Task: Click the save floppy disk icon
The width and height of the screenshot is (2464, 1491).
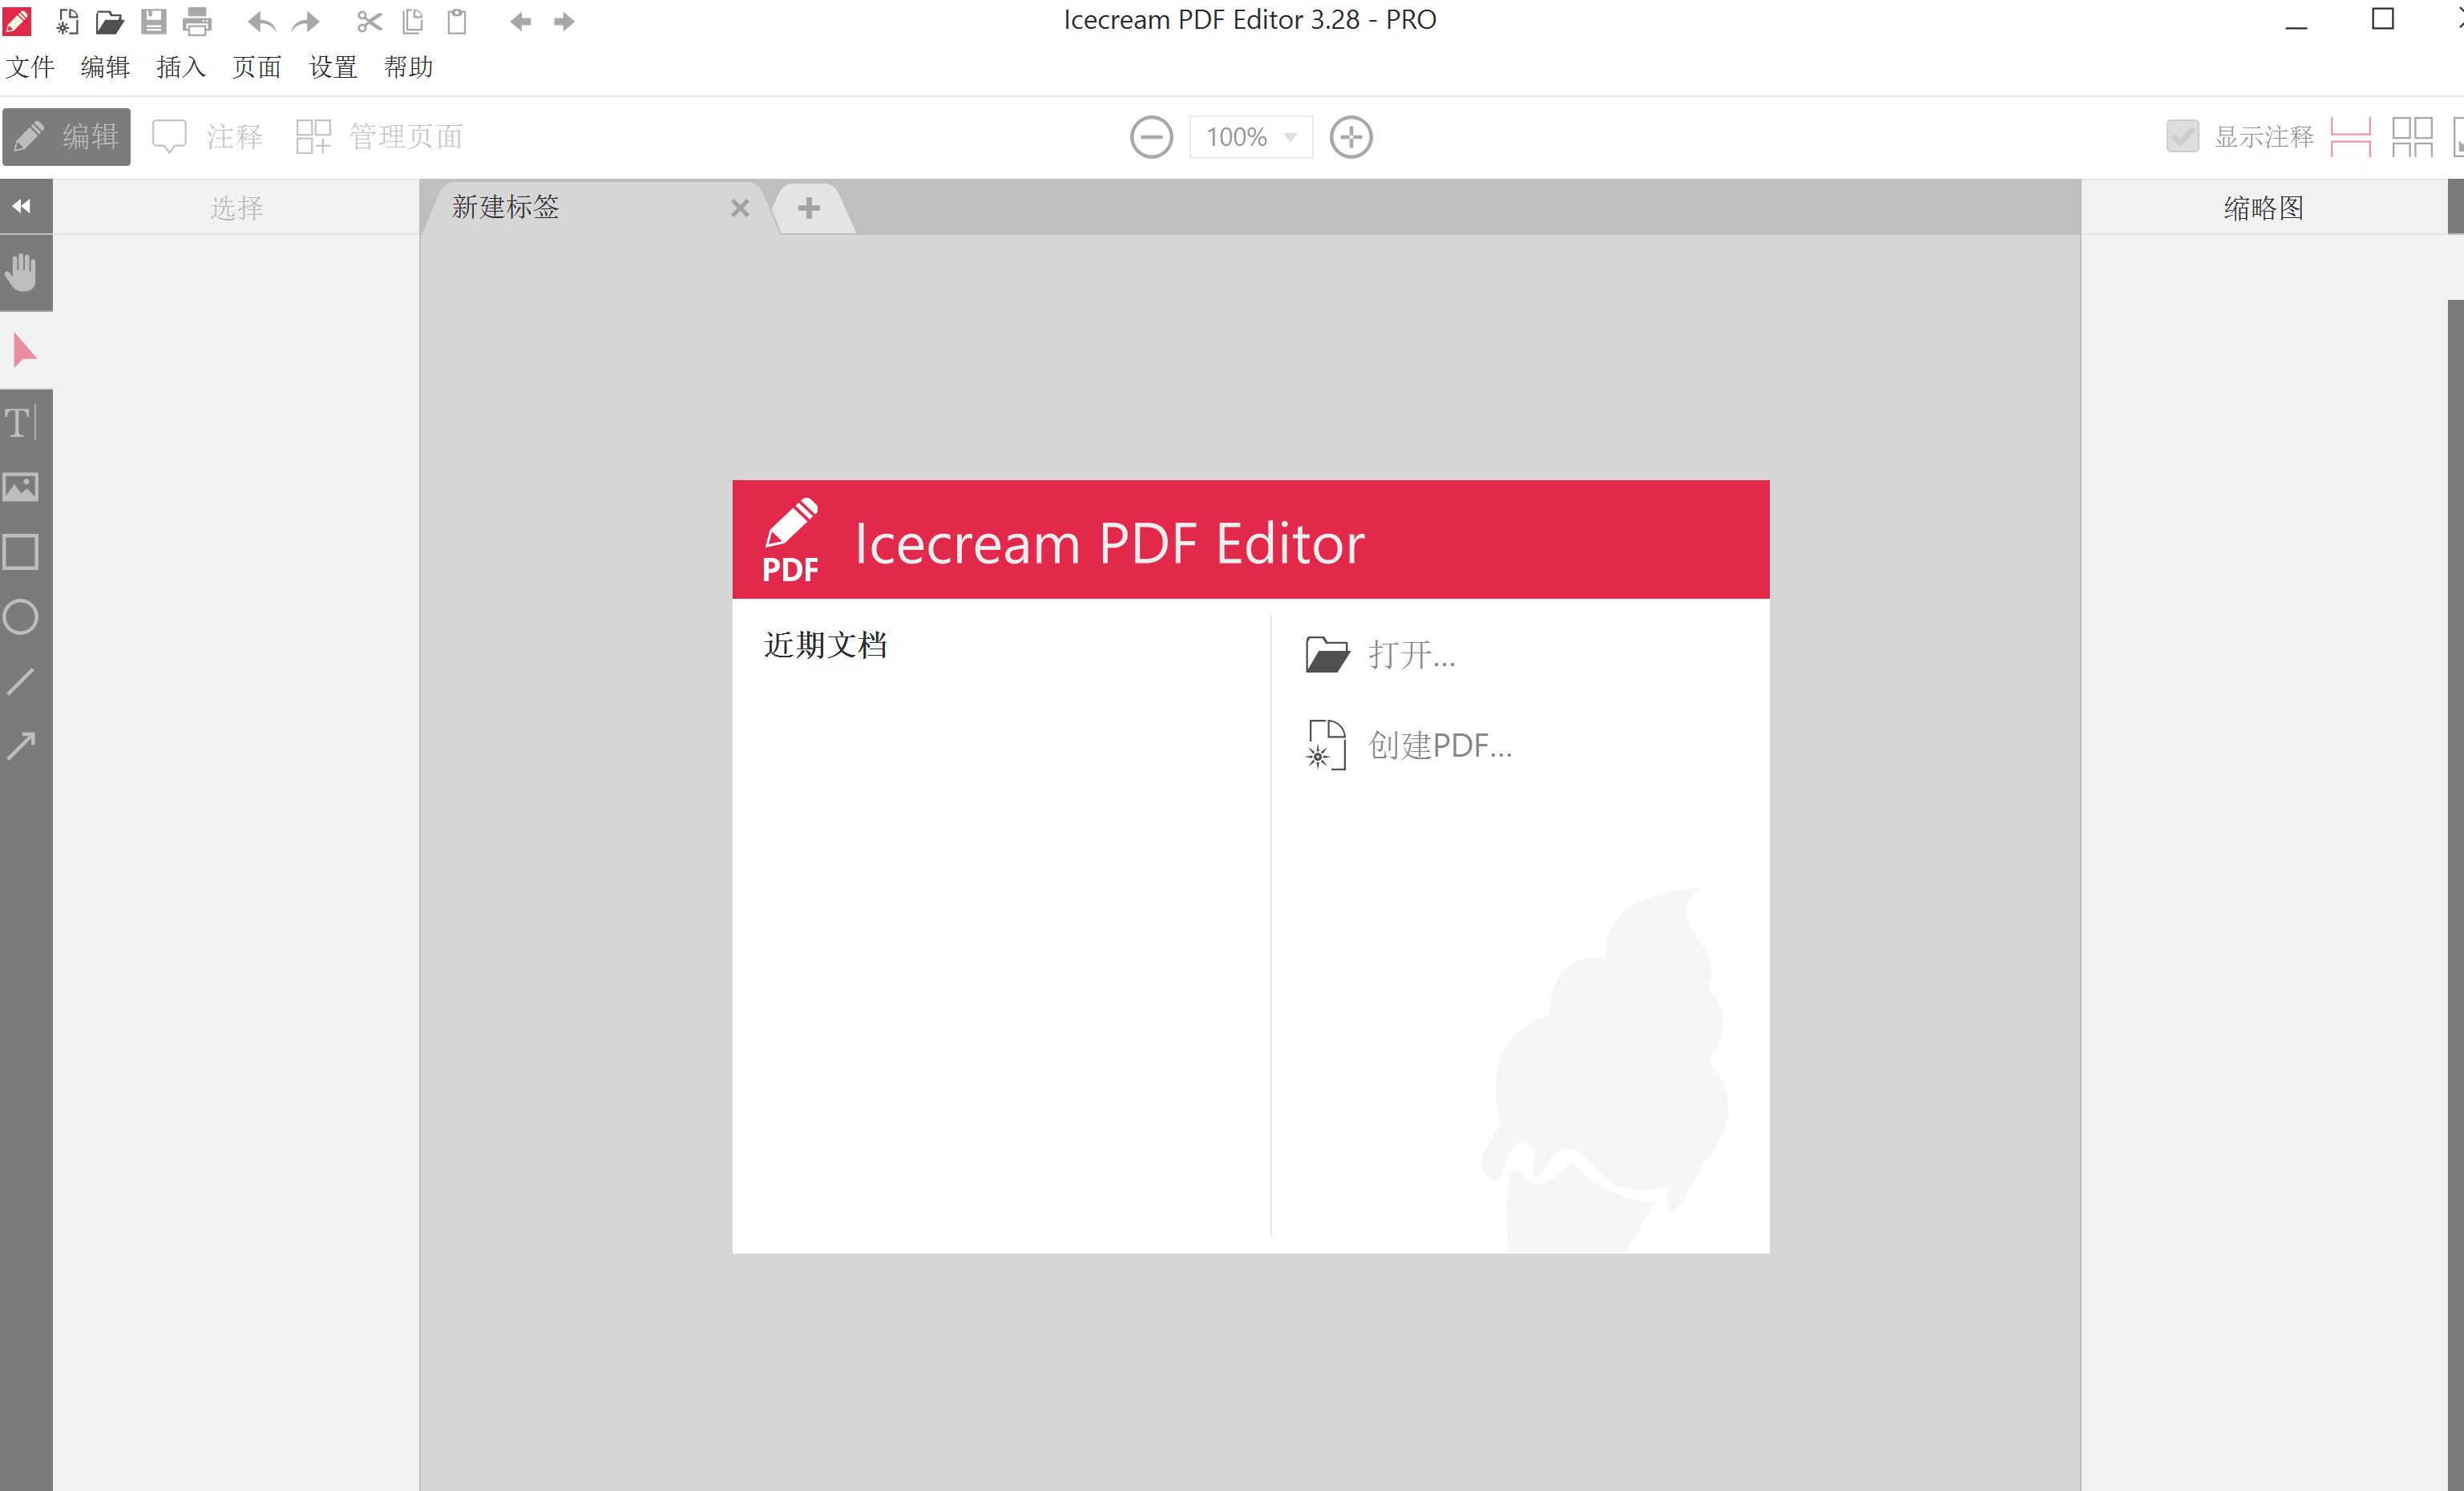Action: 153,22
